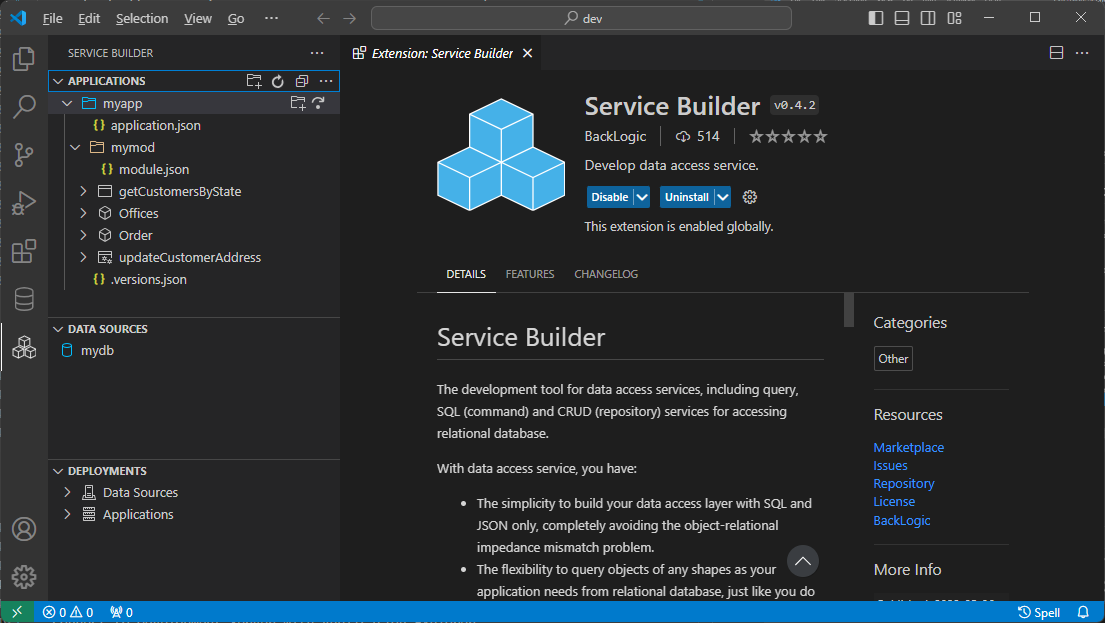Select the DETAILS tab
The image size is (1105, 623).
[x=466, y=274]
